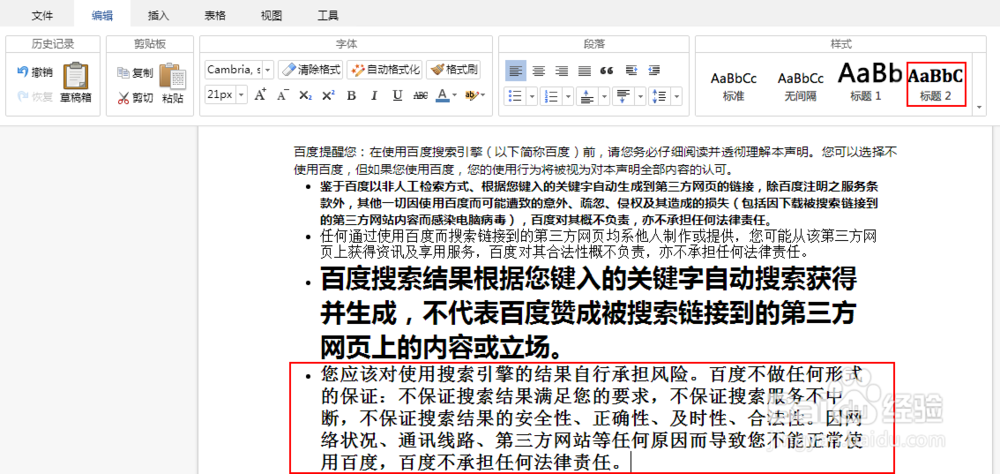This screenshot has height=474, width=1000.
Task: Apply the Standard (标准) style
Action: 734,85
